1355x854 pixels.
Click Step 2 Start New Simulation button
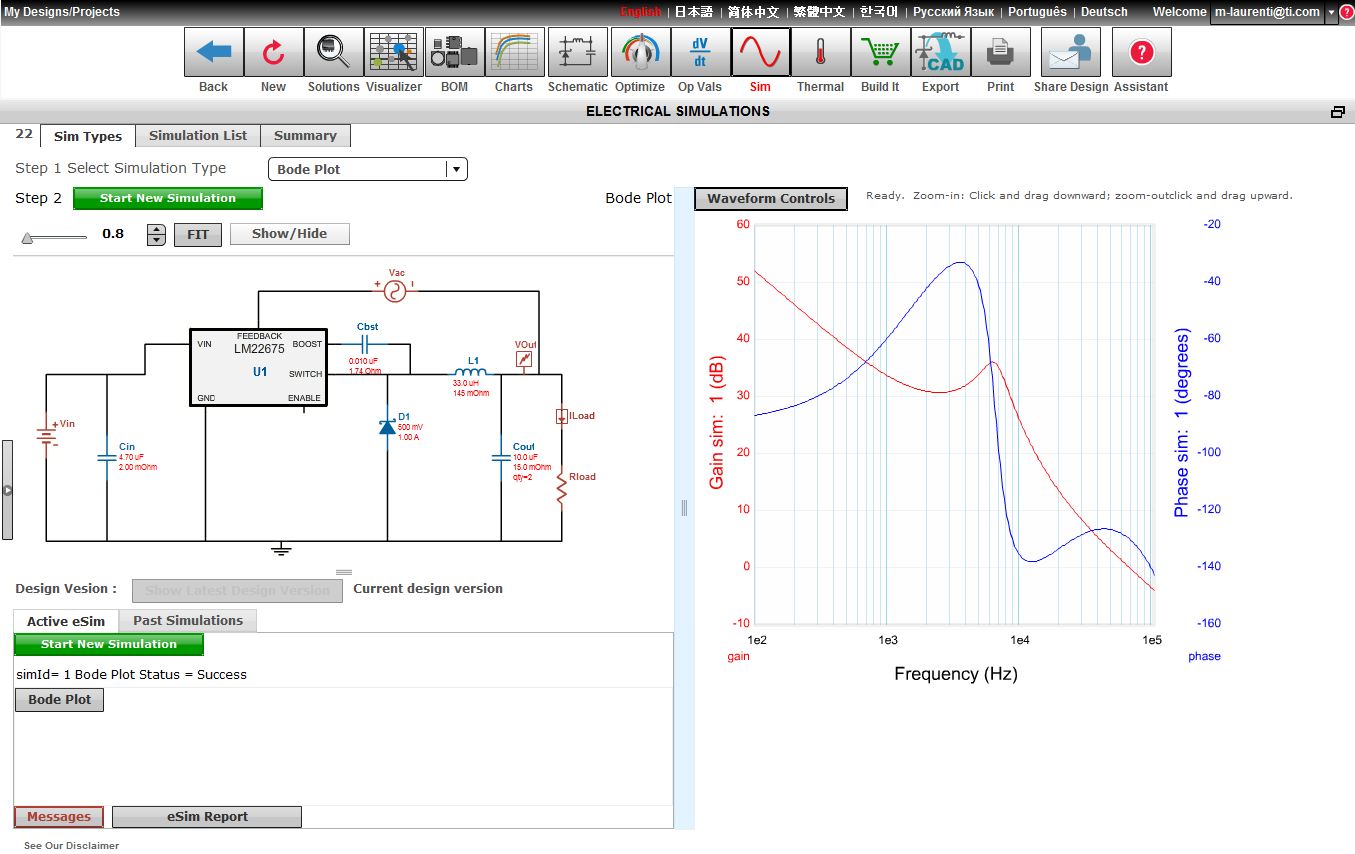tap(168, 198)
